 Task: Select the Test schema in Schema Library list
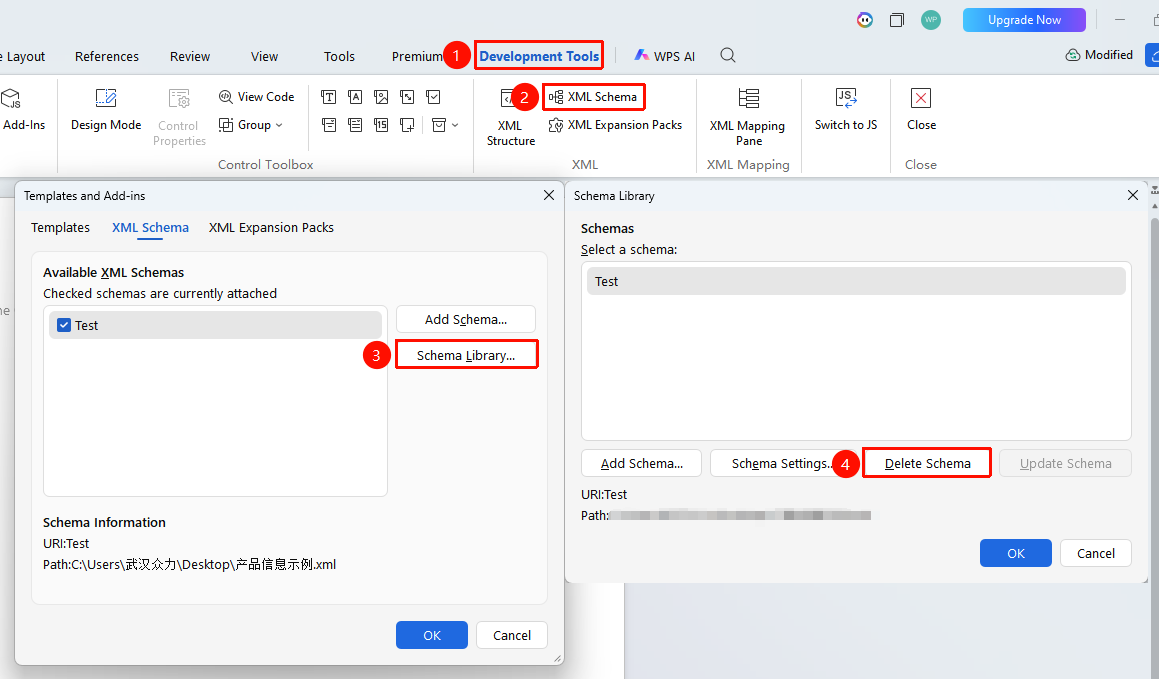pos(856,282)
